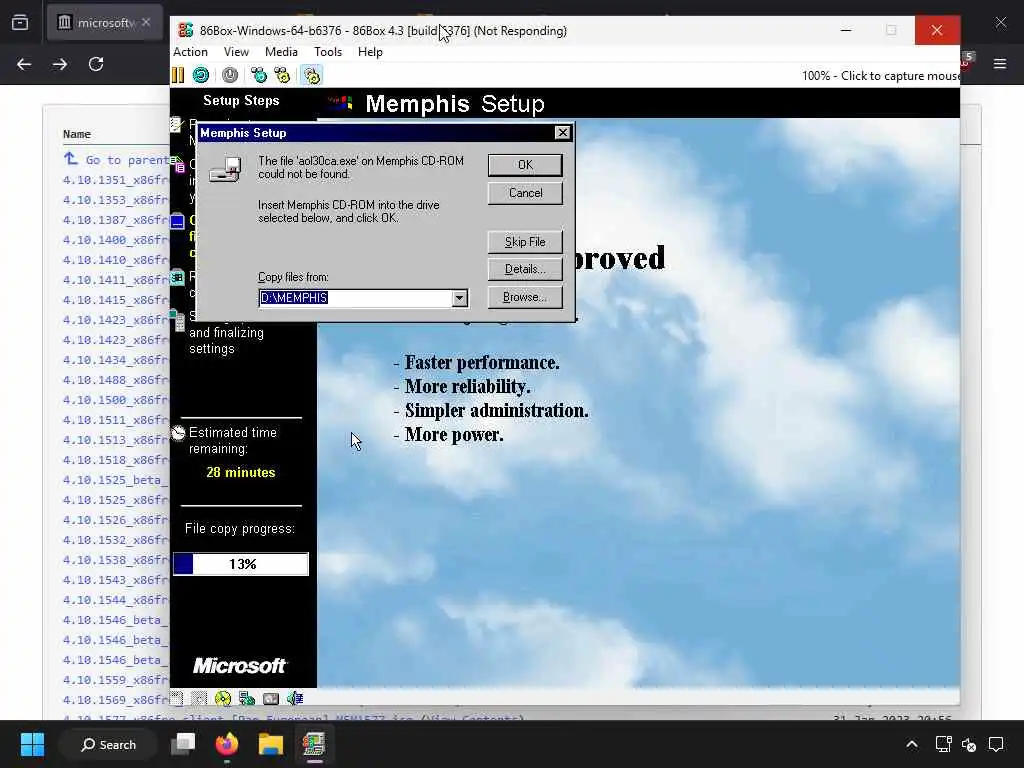
Task: Open the Firefox hamburger menu
Action: click(x=1000, y=63)
